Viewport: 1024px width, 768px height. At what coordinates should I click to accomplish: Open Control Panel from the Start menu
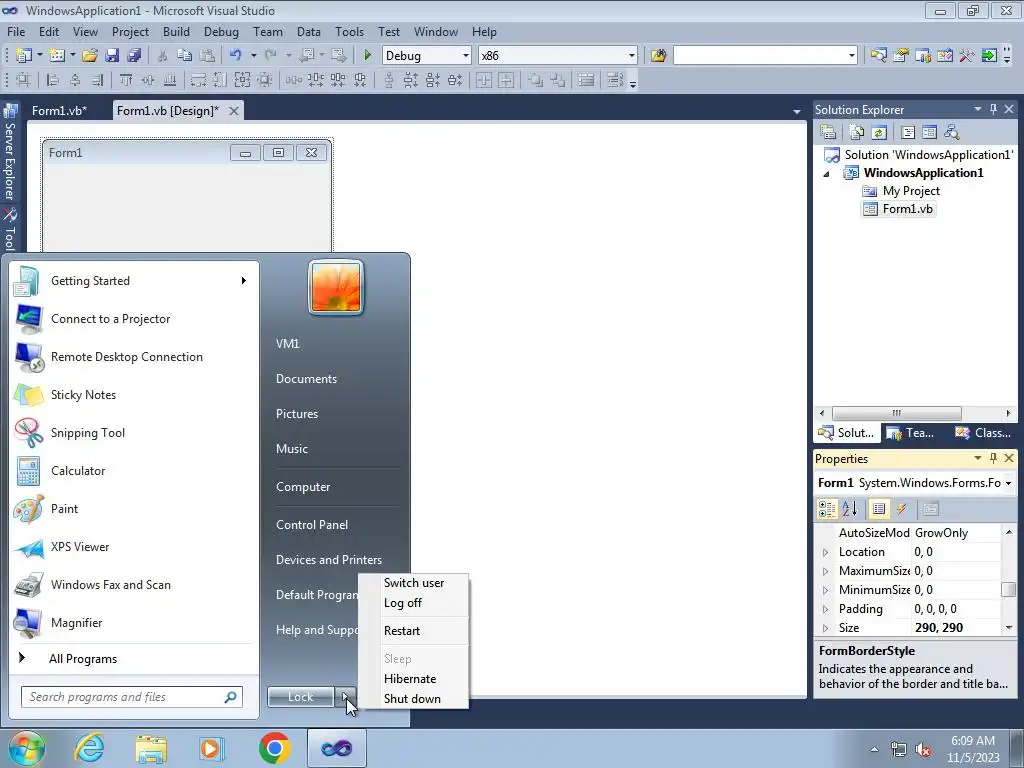point(312,525)
